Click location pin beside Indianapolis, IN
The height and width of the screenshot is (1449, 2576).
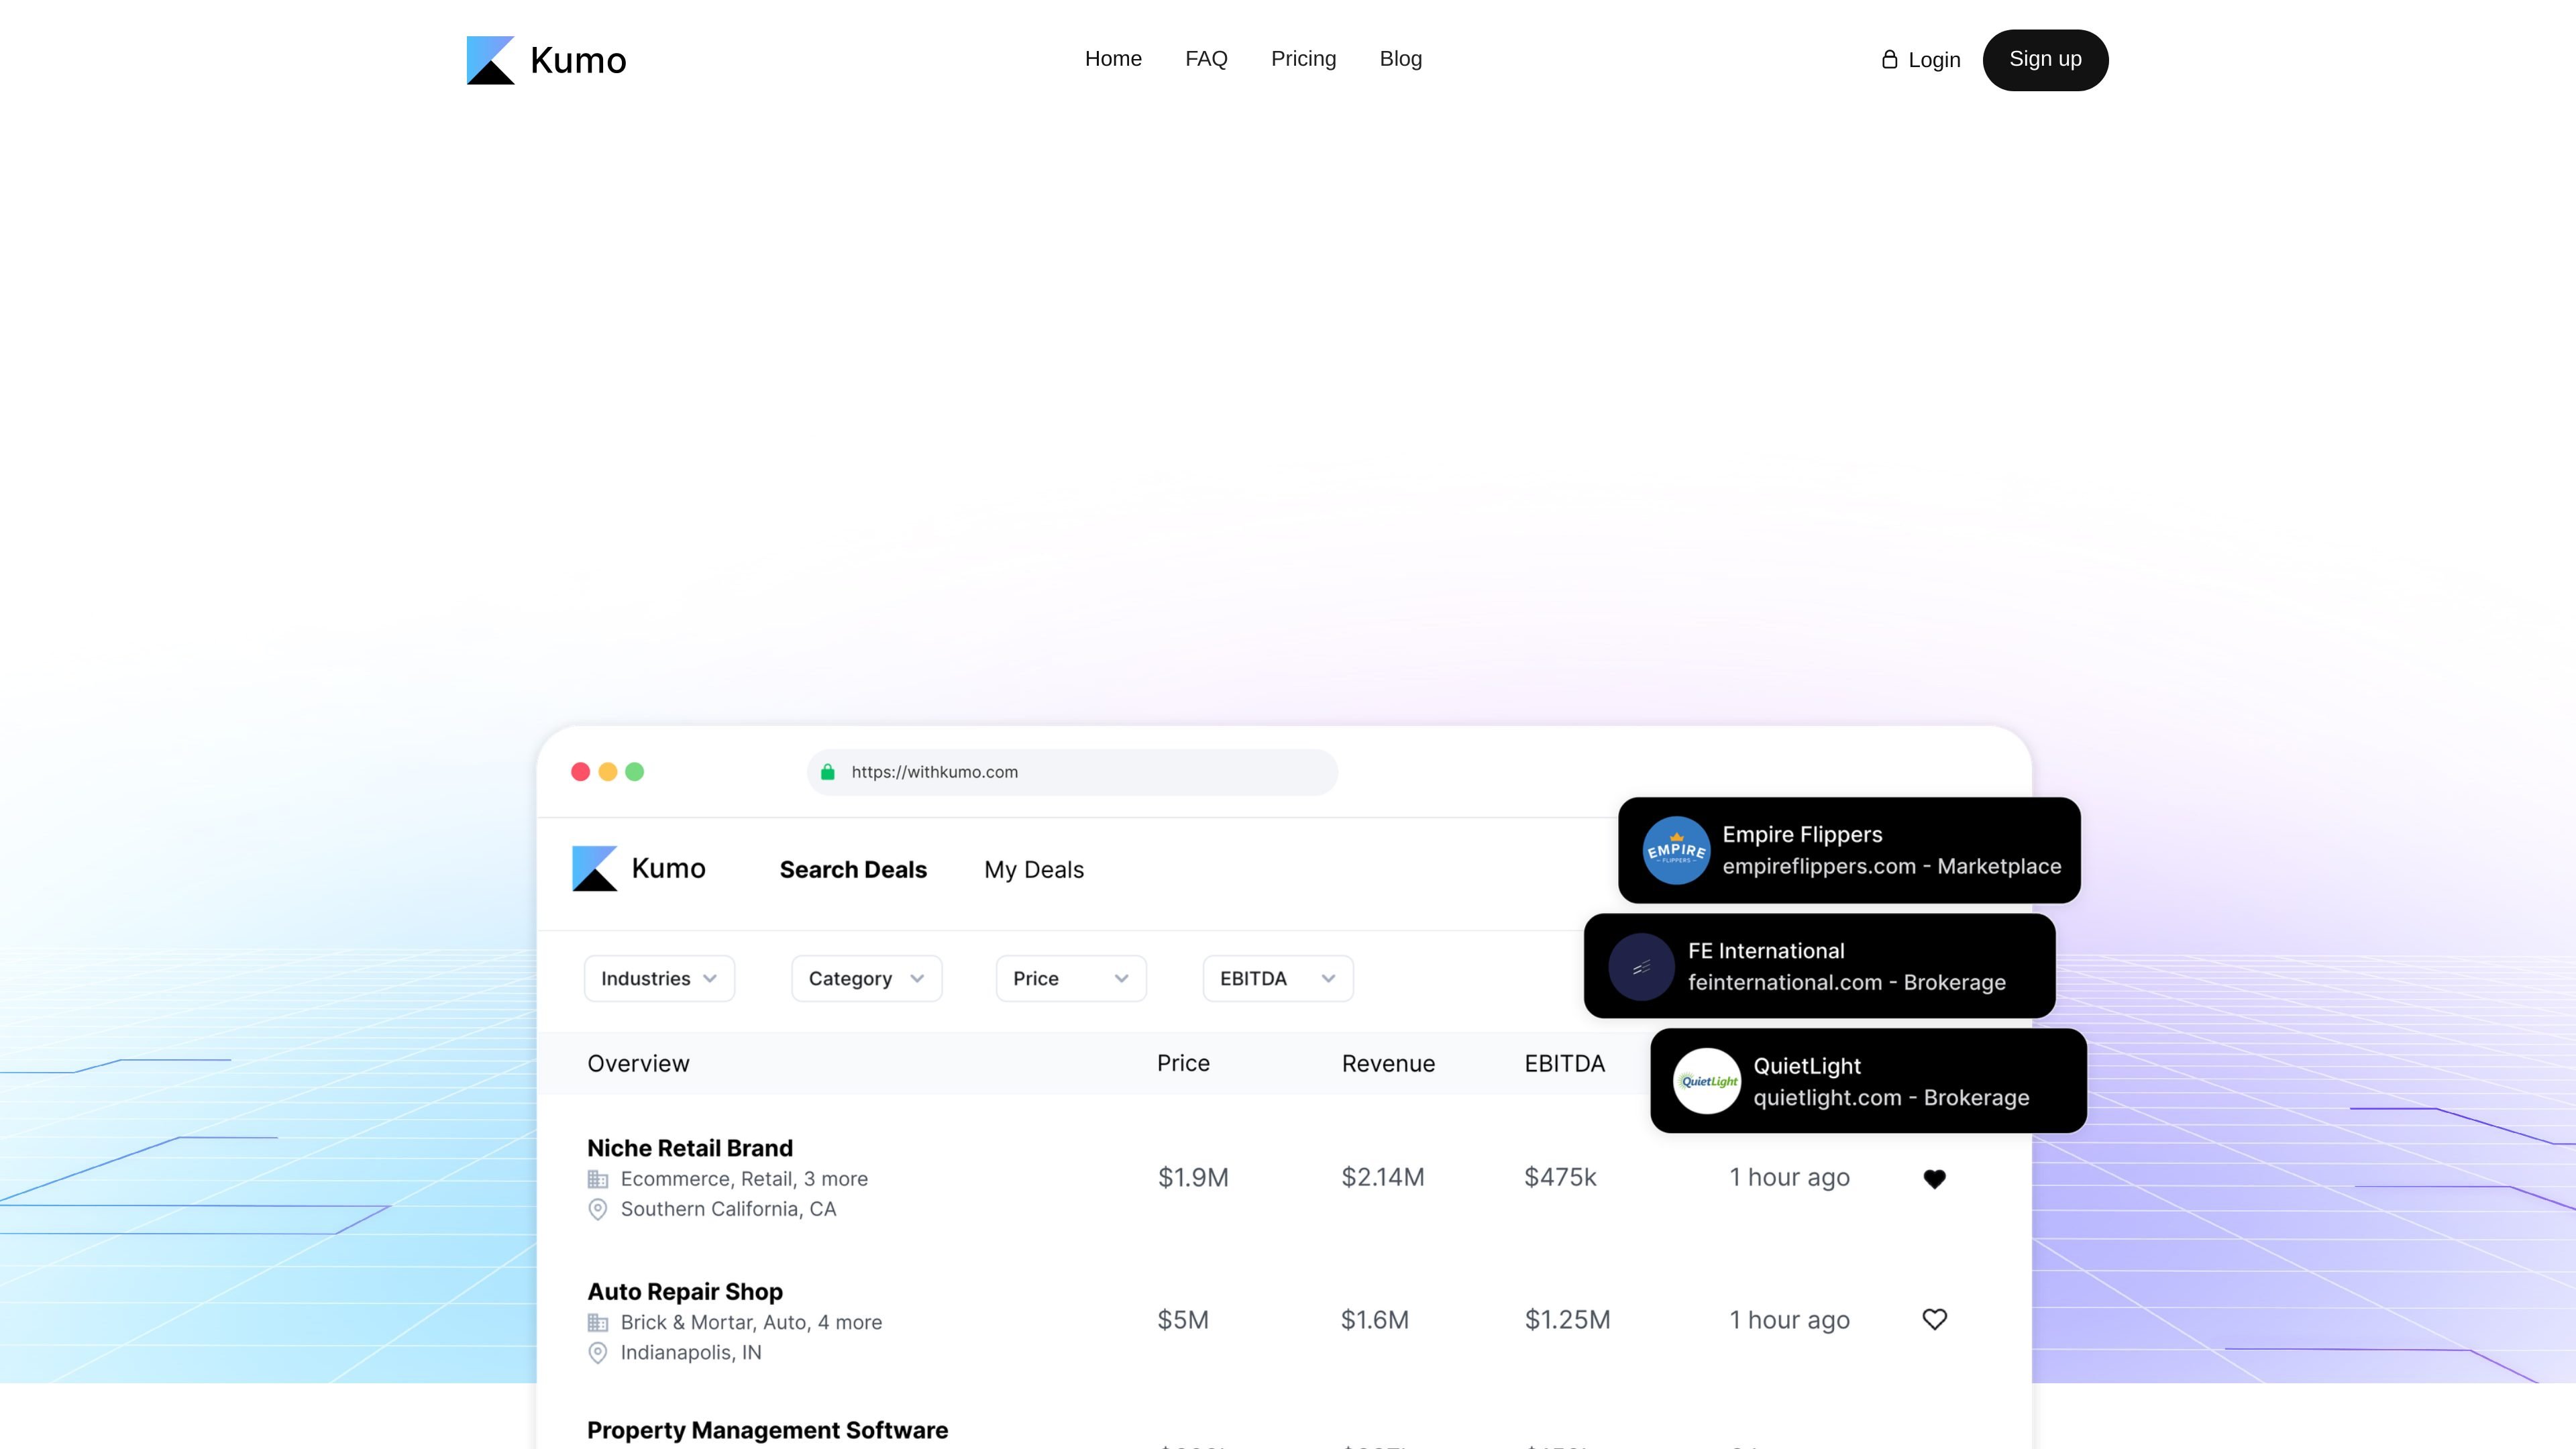pyautogui.click(x=598, y=1353)
